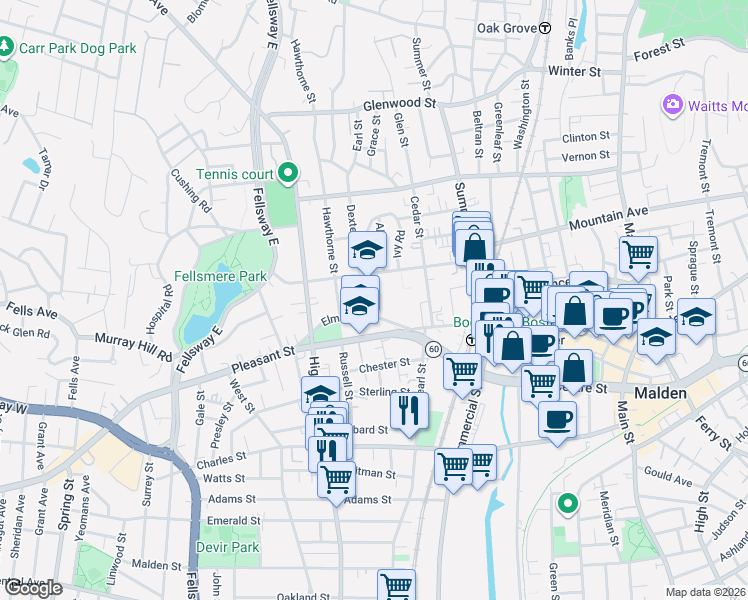Click the Malden city label
Screen dimensions: 748x600
tap(660, 393)
